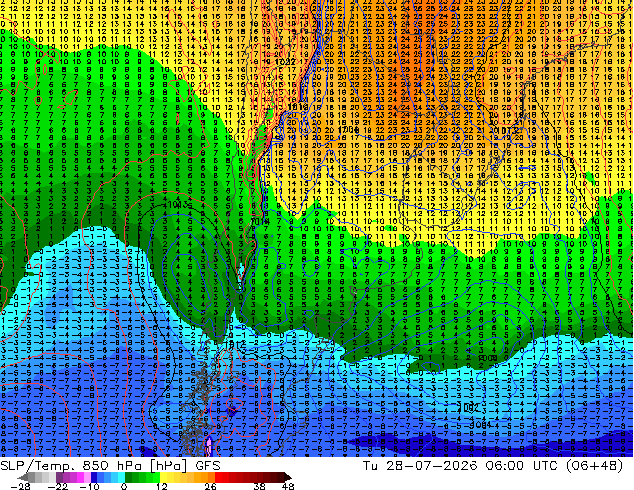Click the bright red segment of the legend
This screenshot has height=490, width=634.
218,477
